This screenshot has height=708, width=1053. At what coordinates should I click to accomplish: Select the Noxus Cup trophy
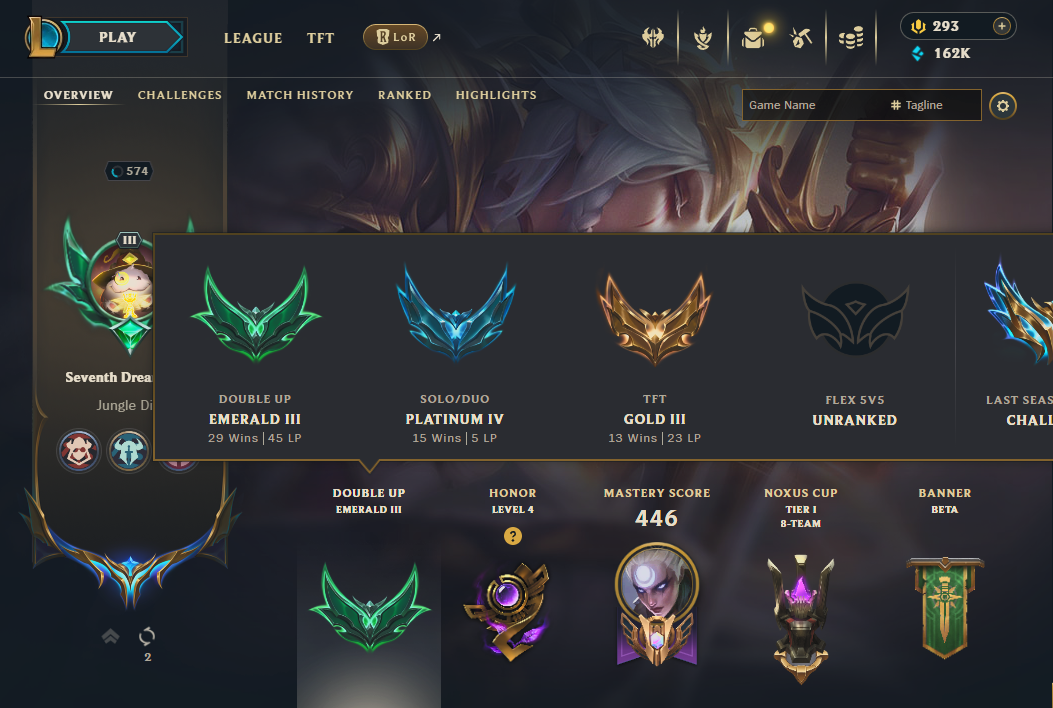800,618
